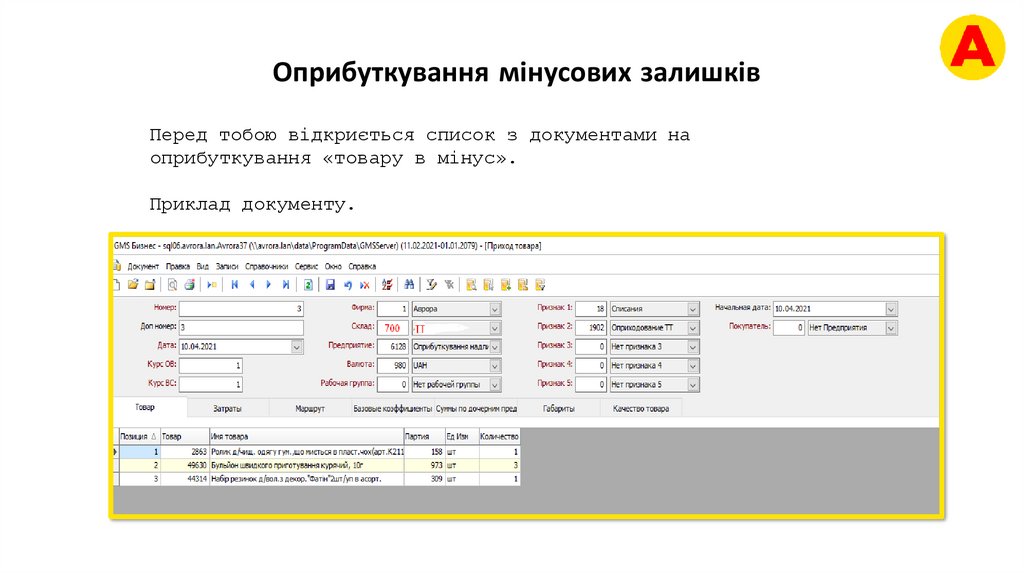Click the print preview magnifier icon
1024x574 pixels.
[x=172, y=285]
